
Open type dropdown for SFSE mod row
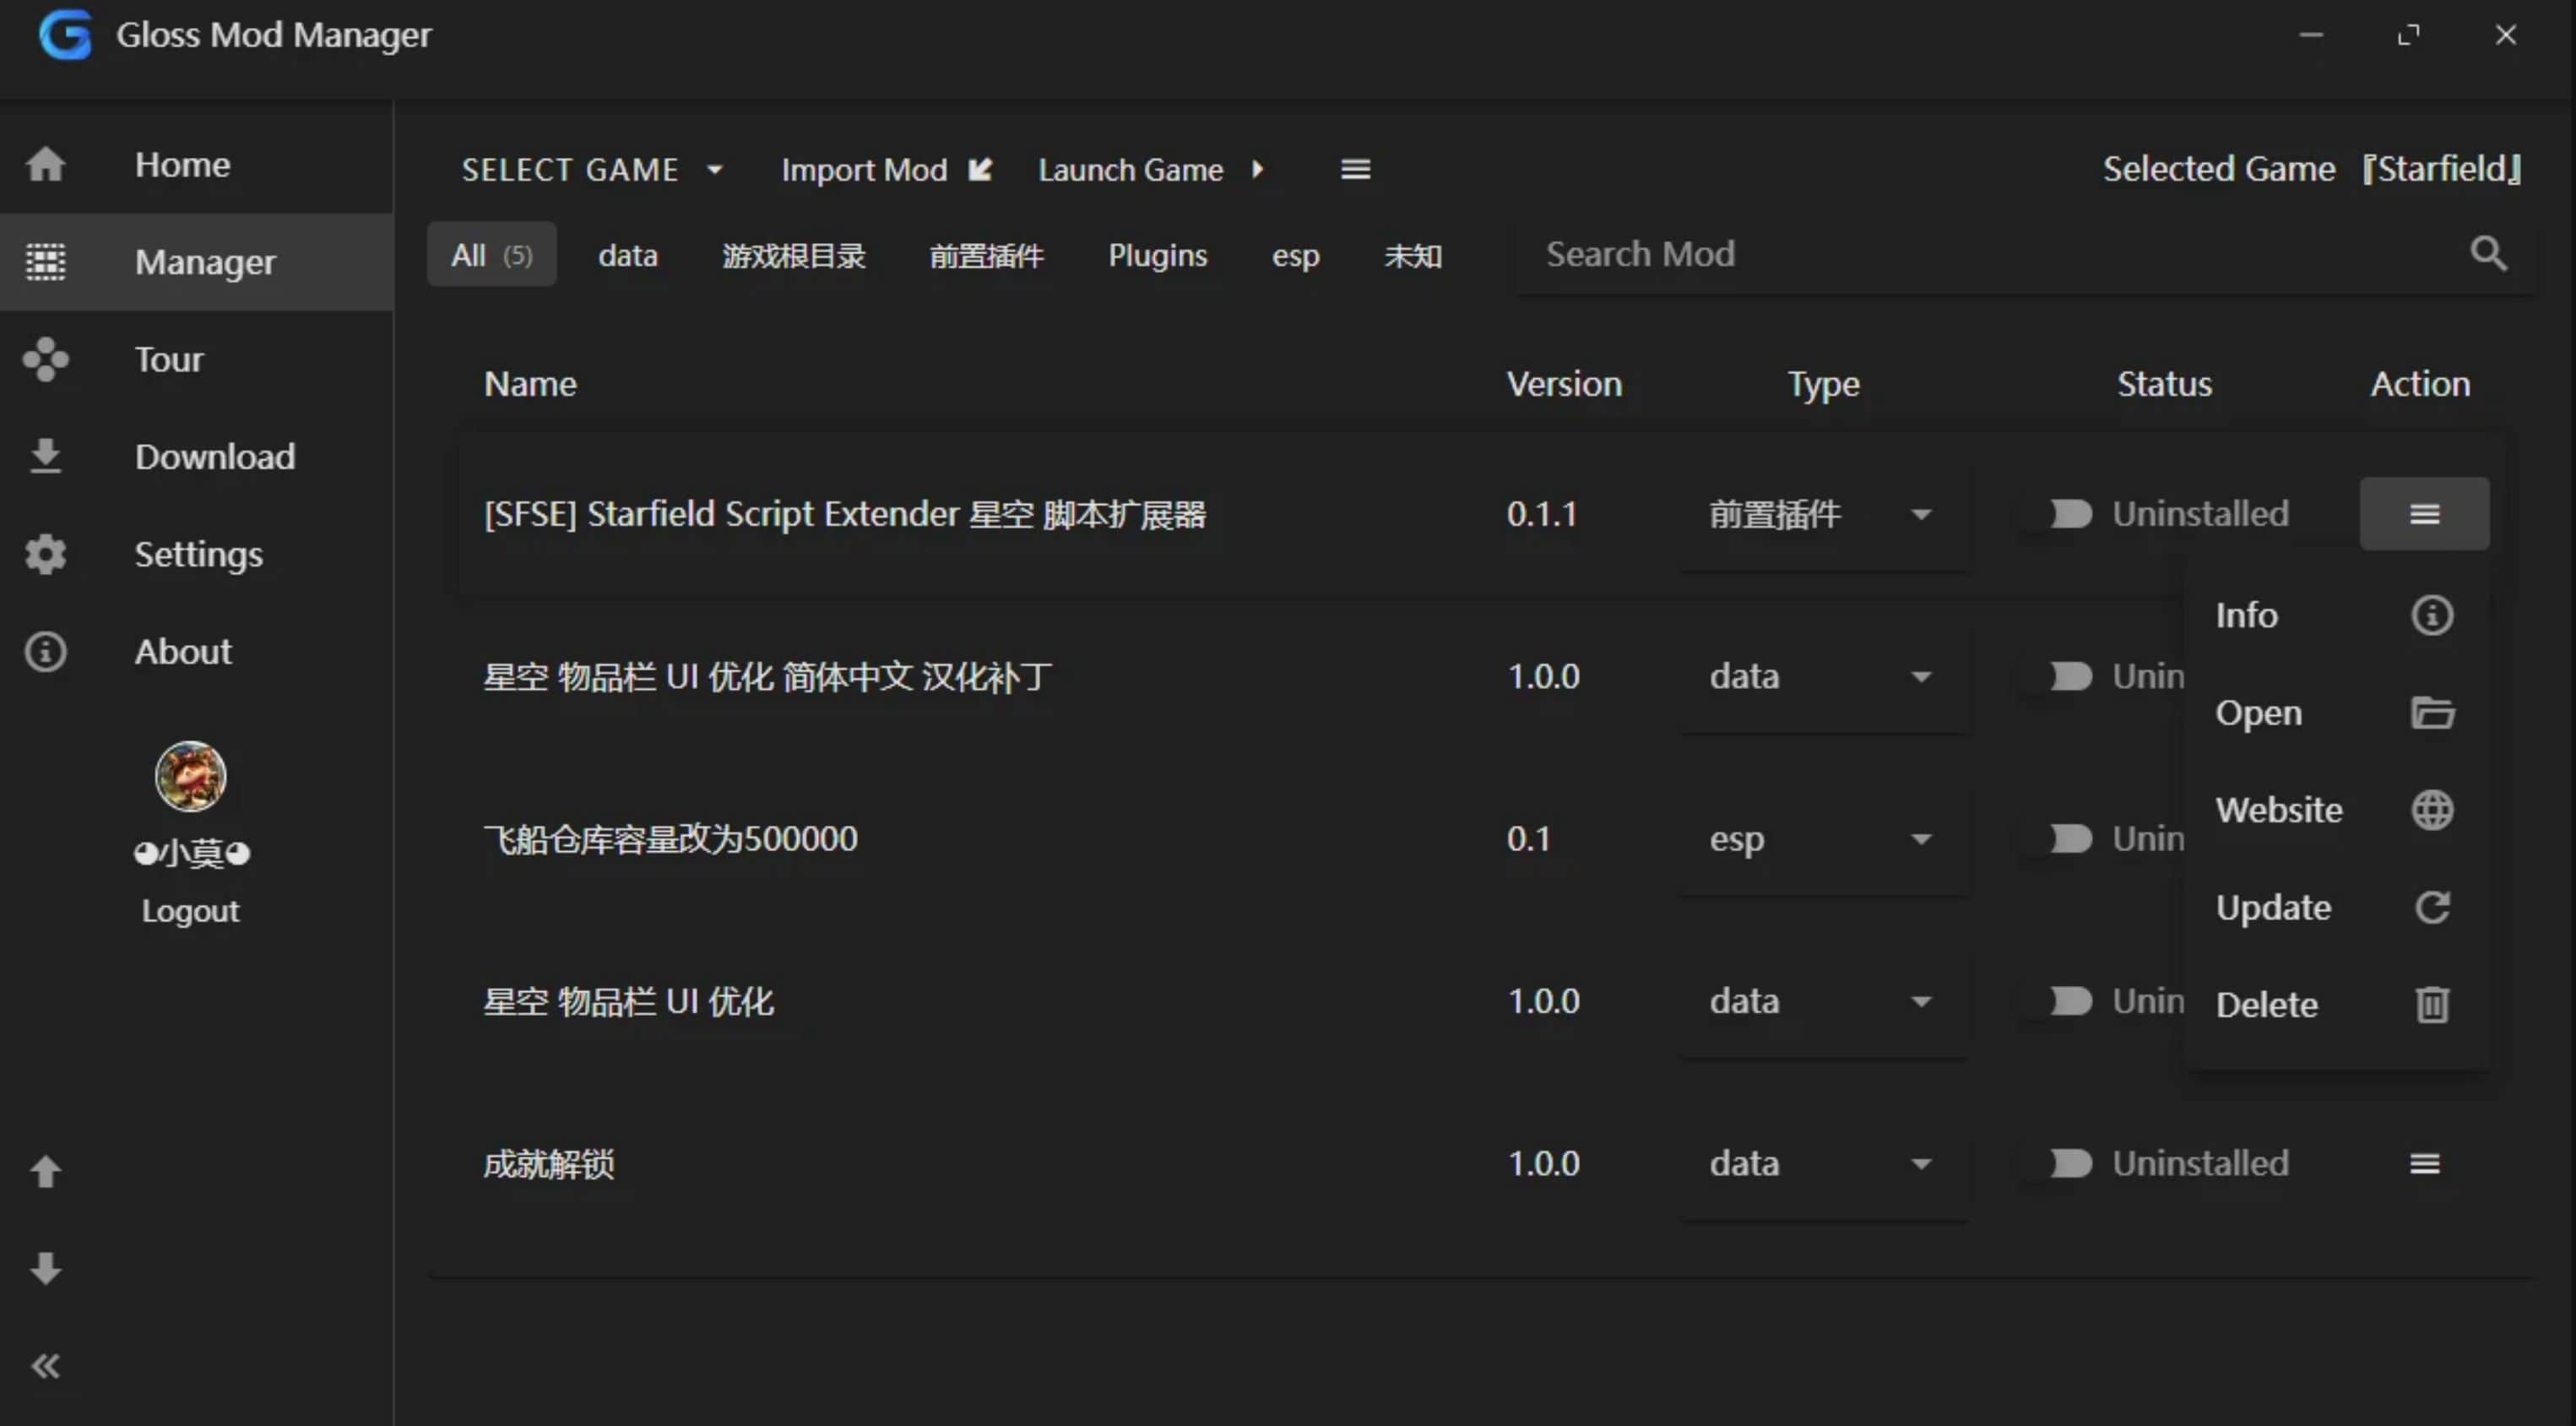coord(1822,515)
